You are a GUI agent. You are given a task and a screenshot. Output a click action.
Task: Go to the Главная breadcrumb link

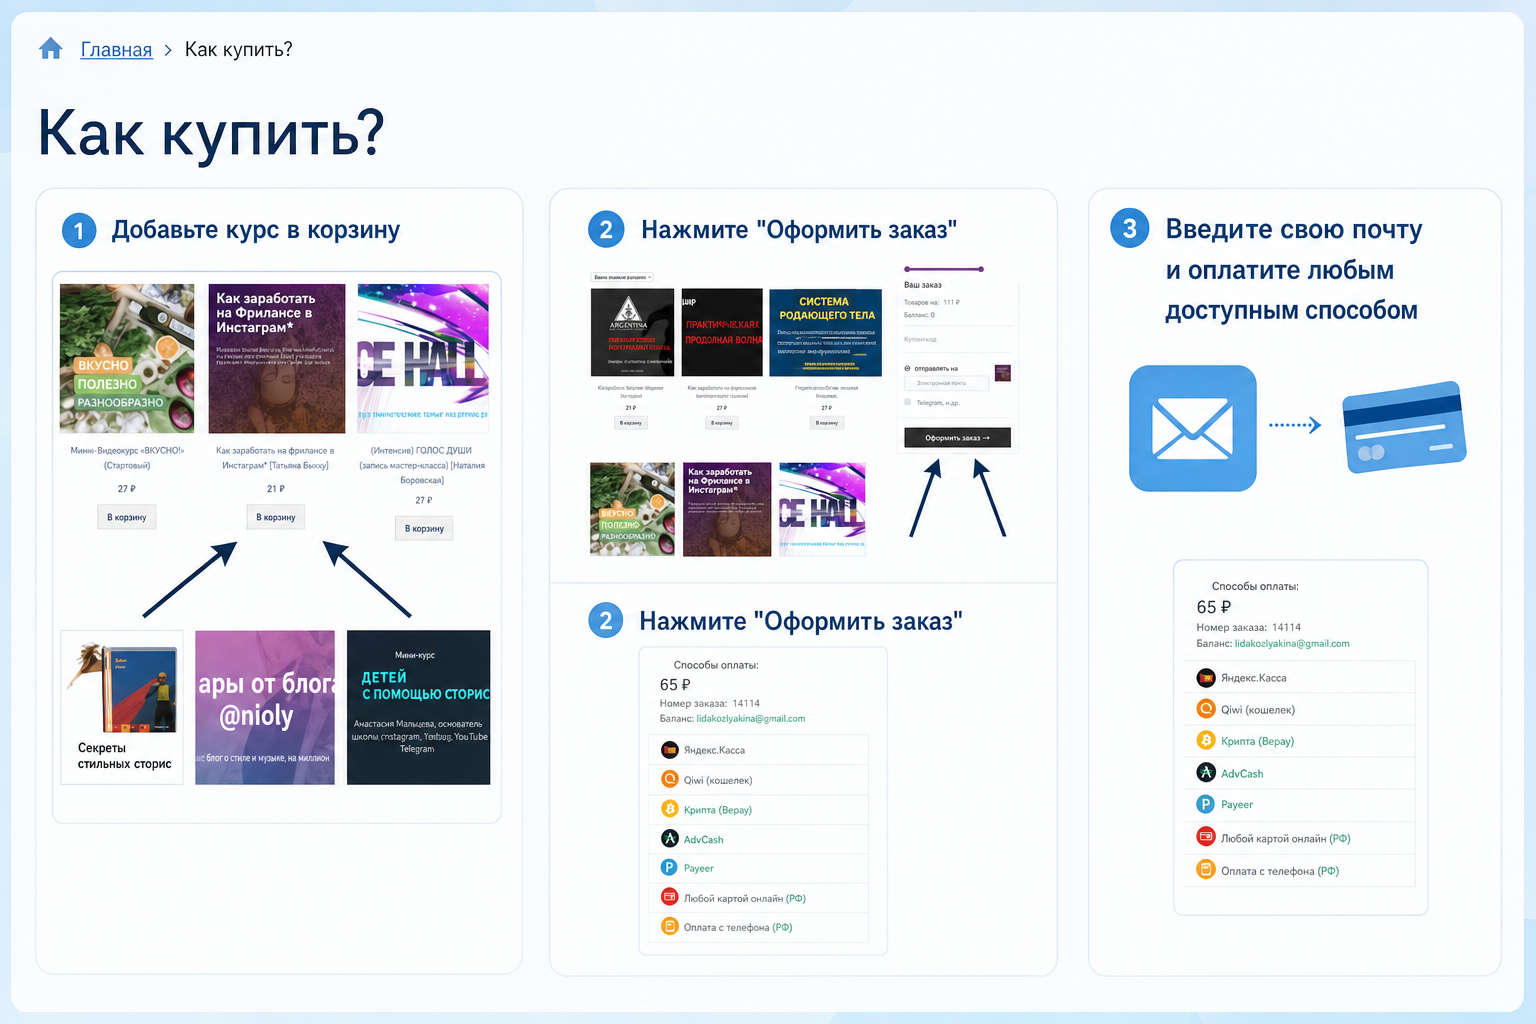click(116, 50)
